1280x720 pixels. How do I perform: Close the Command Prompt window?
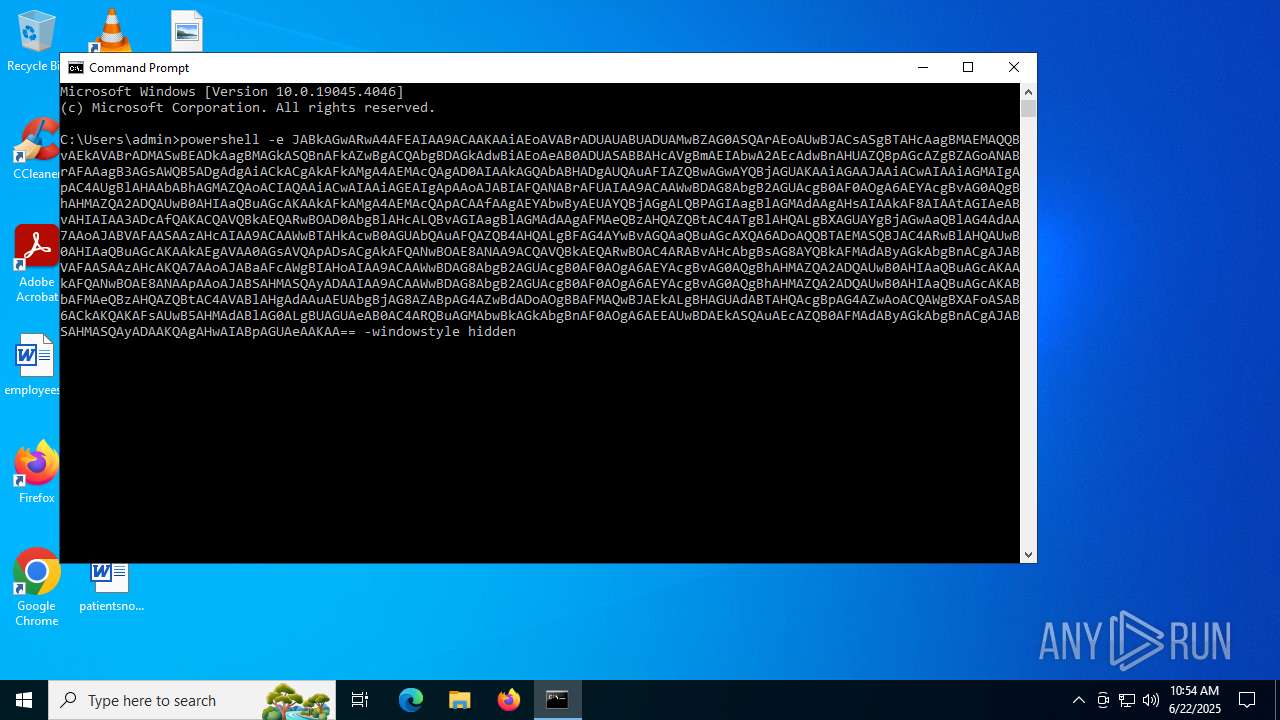click(x=1014, y=67)
